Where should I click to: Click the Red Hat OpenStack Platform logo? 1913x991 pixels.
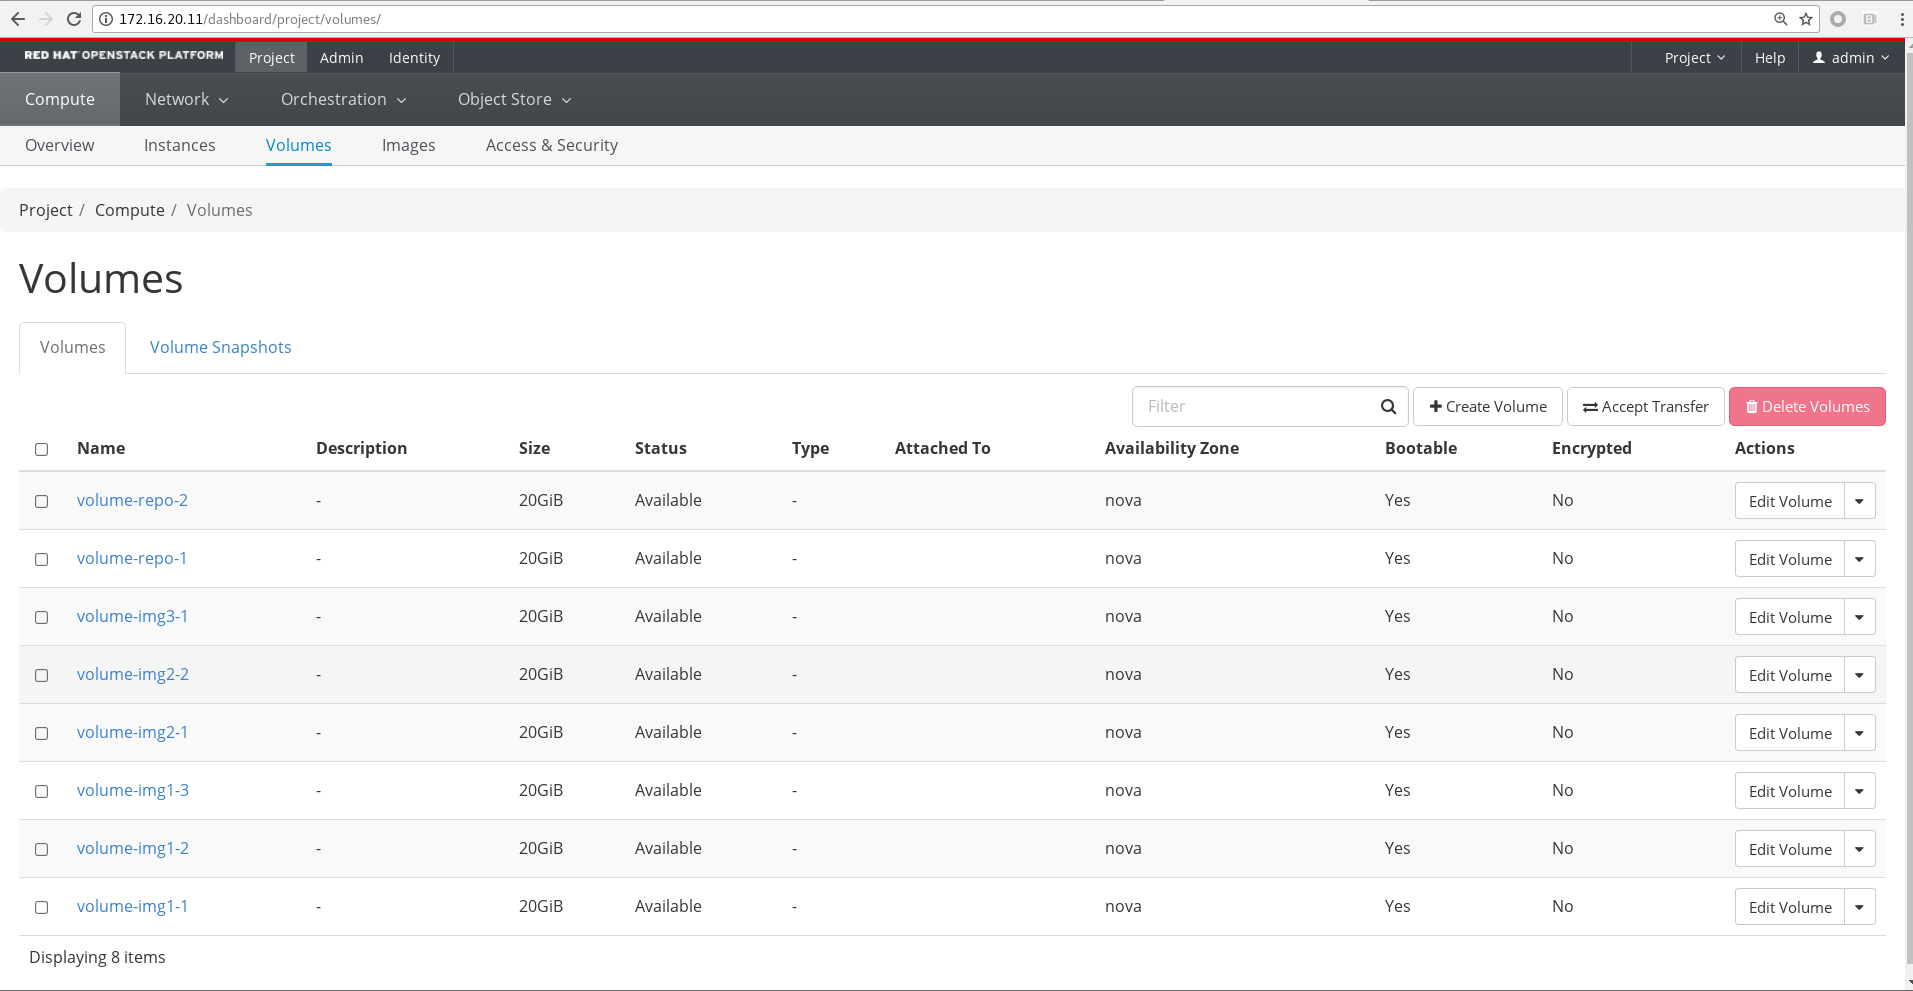[124, 55]
